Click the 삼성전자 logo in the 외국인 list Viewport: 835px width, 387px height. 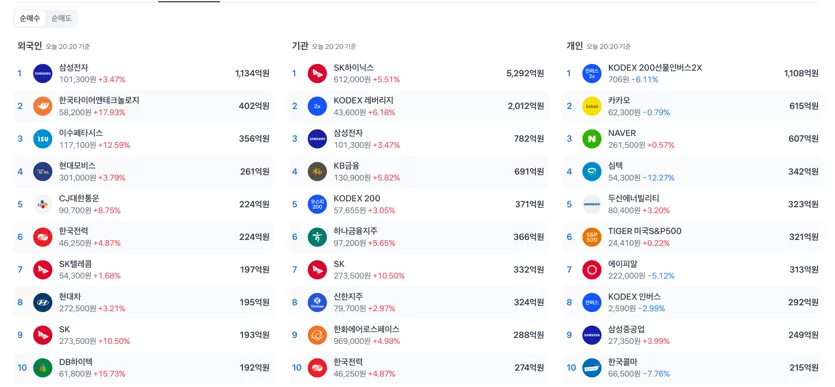43,73
